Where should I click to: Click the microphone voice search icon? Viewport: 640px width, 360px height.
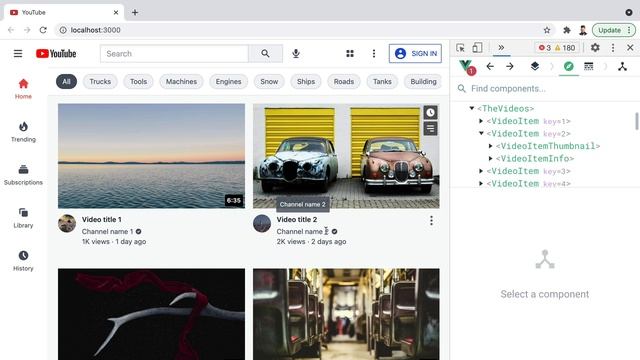coord(296,53)
